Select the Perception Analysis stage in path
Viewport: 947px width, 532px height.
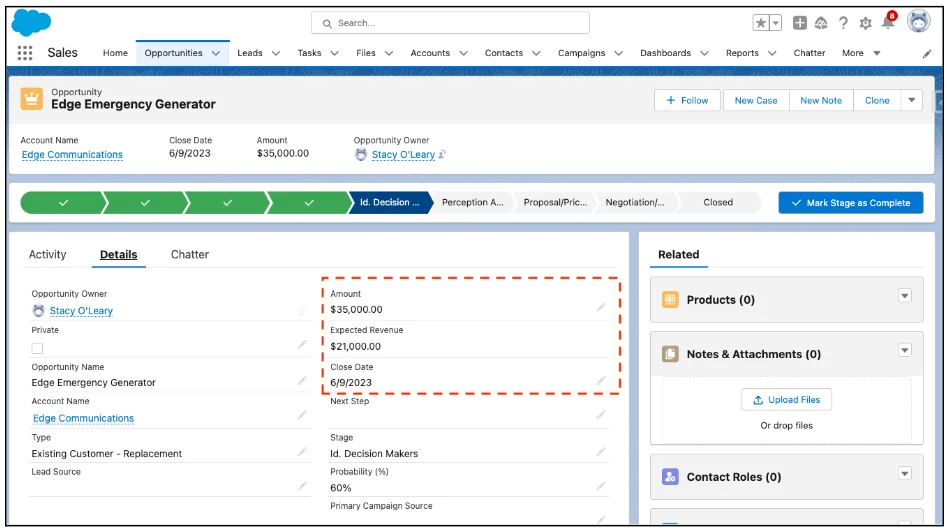(x=472, y=202)
